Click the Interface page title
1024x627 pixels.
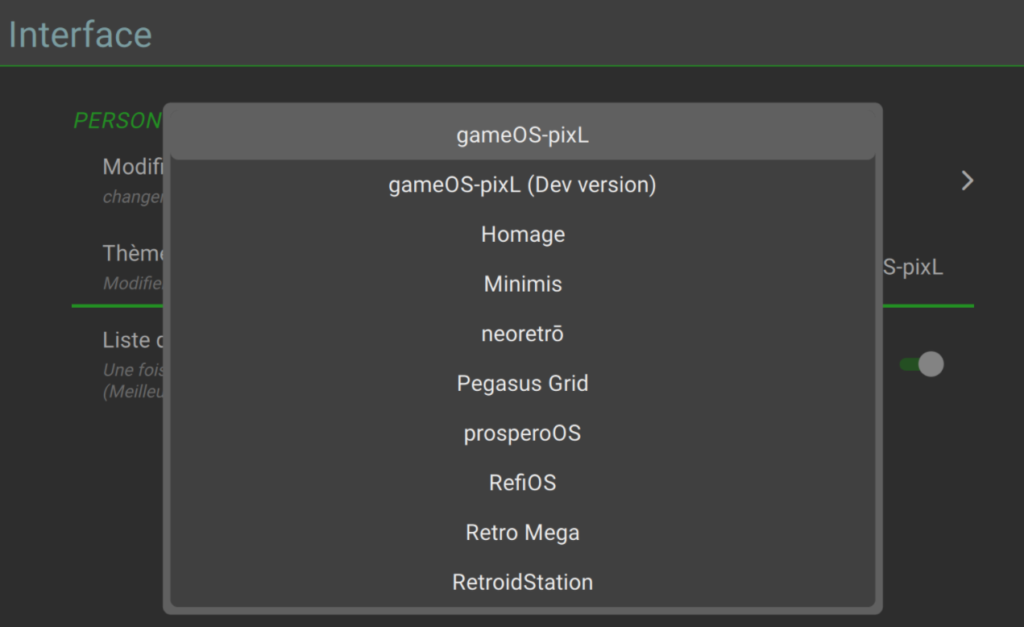(x=80, y=35)
